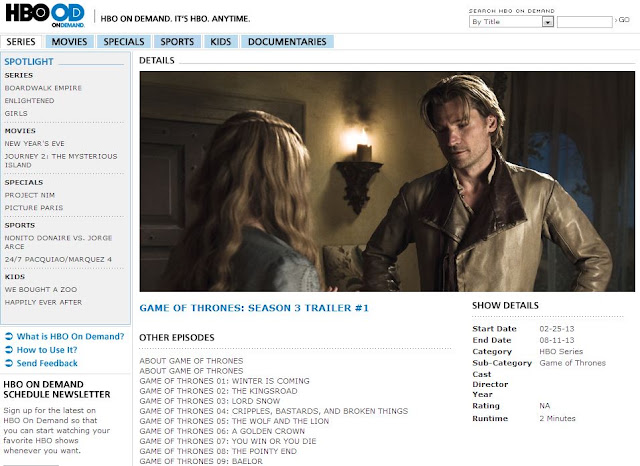Open Boardwalk Empire in Spotlight
This screenshot has height=466, width=640.
pos(43,88)
